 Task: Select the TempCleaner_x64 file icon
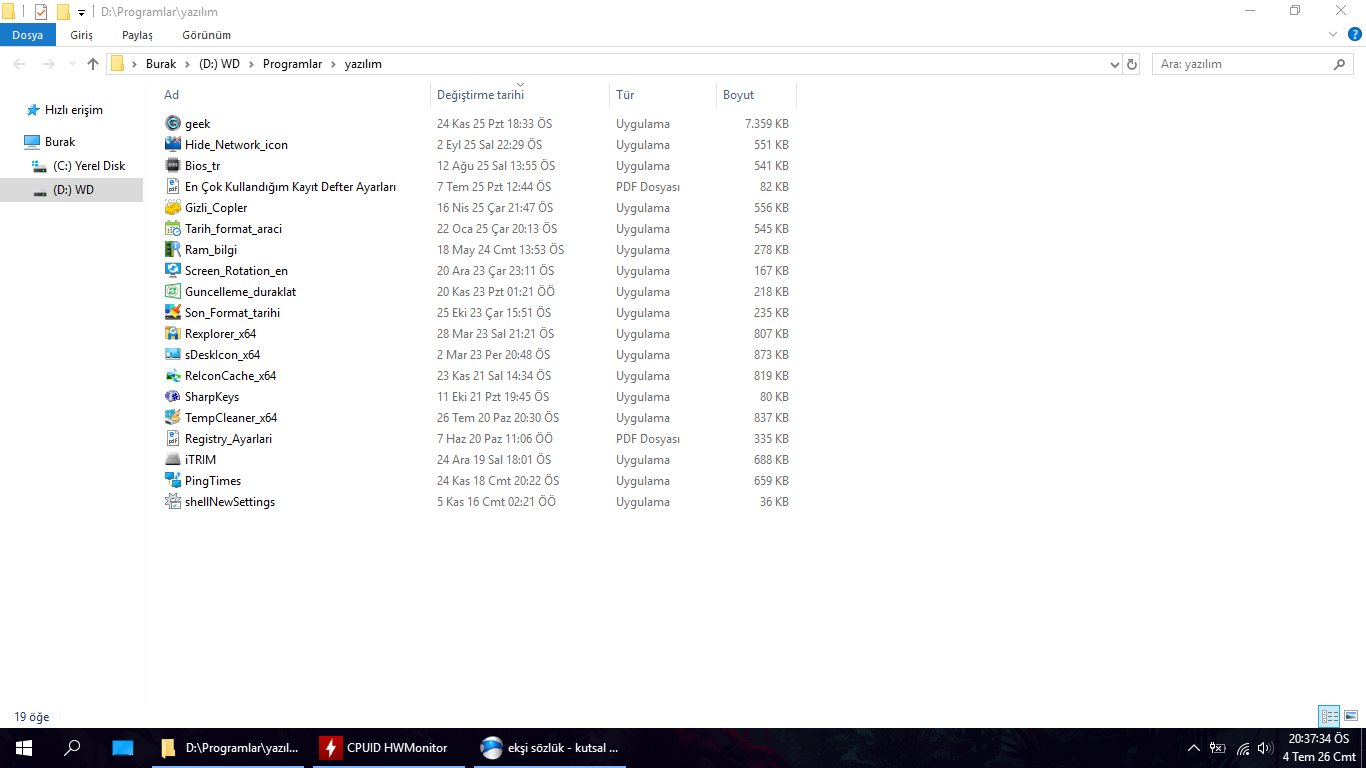click(173, 418)
